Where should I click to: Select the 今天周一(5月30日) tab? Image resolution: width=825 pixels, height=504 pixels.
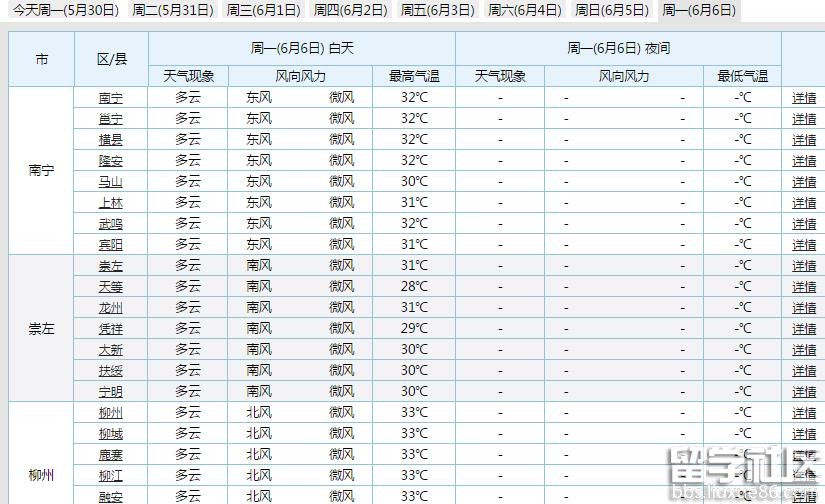tap(65, 11)
